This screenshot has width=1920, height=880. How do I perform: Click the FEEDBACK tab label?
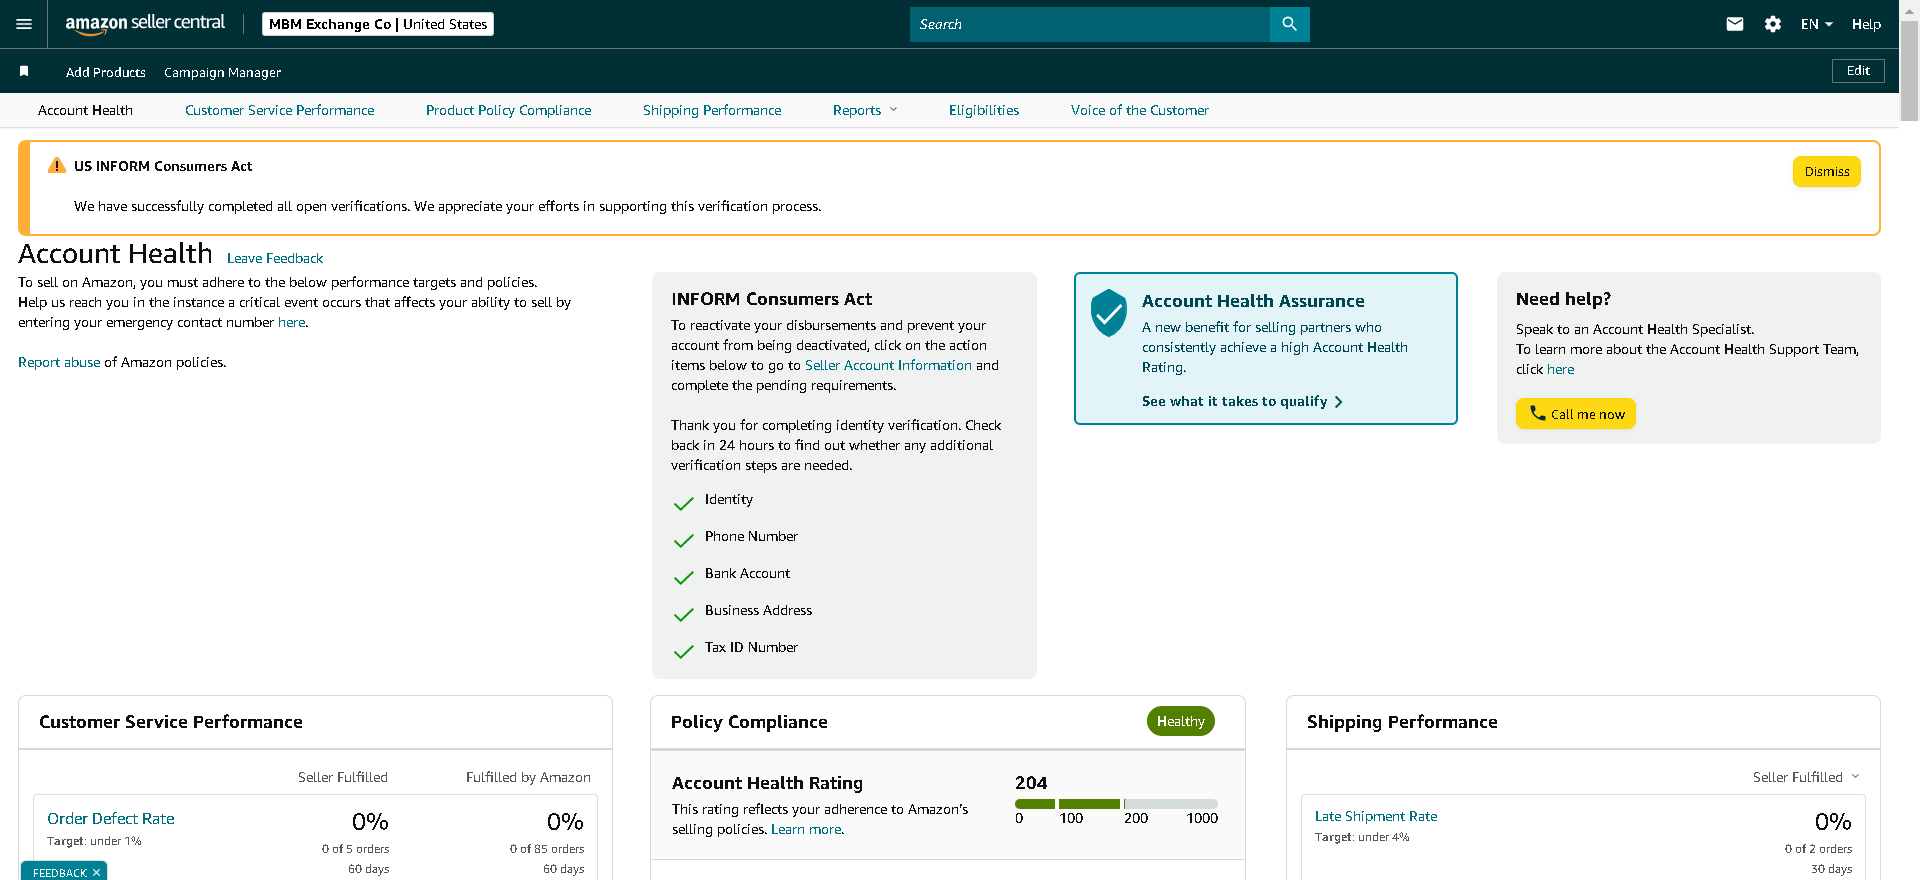pos(59,873)
